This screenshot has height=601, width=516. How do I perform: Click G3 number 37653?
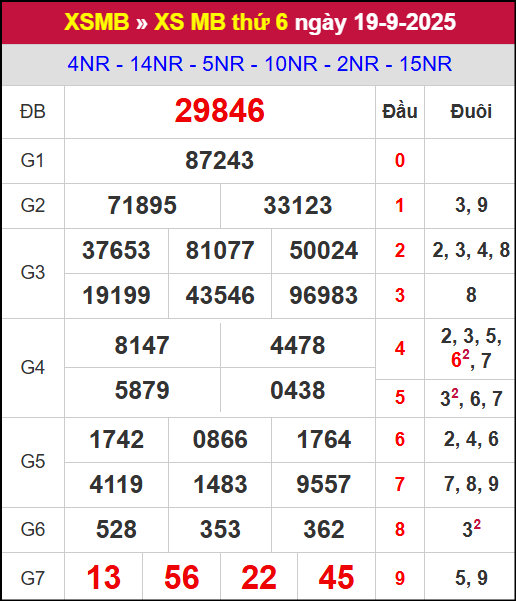116,250
